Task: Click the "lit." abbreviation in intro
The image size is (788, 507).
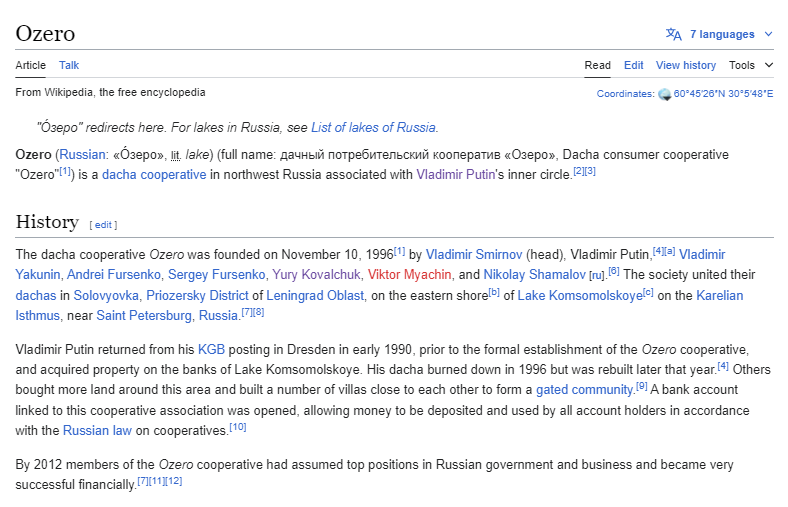Action: [175, 156]
